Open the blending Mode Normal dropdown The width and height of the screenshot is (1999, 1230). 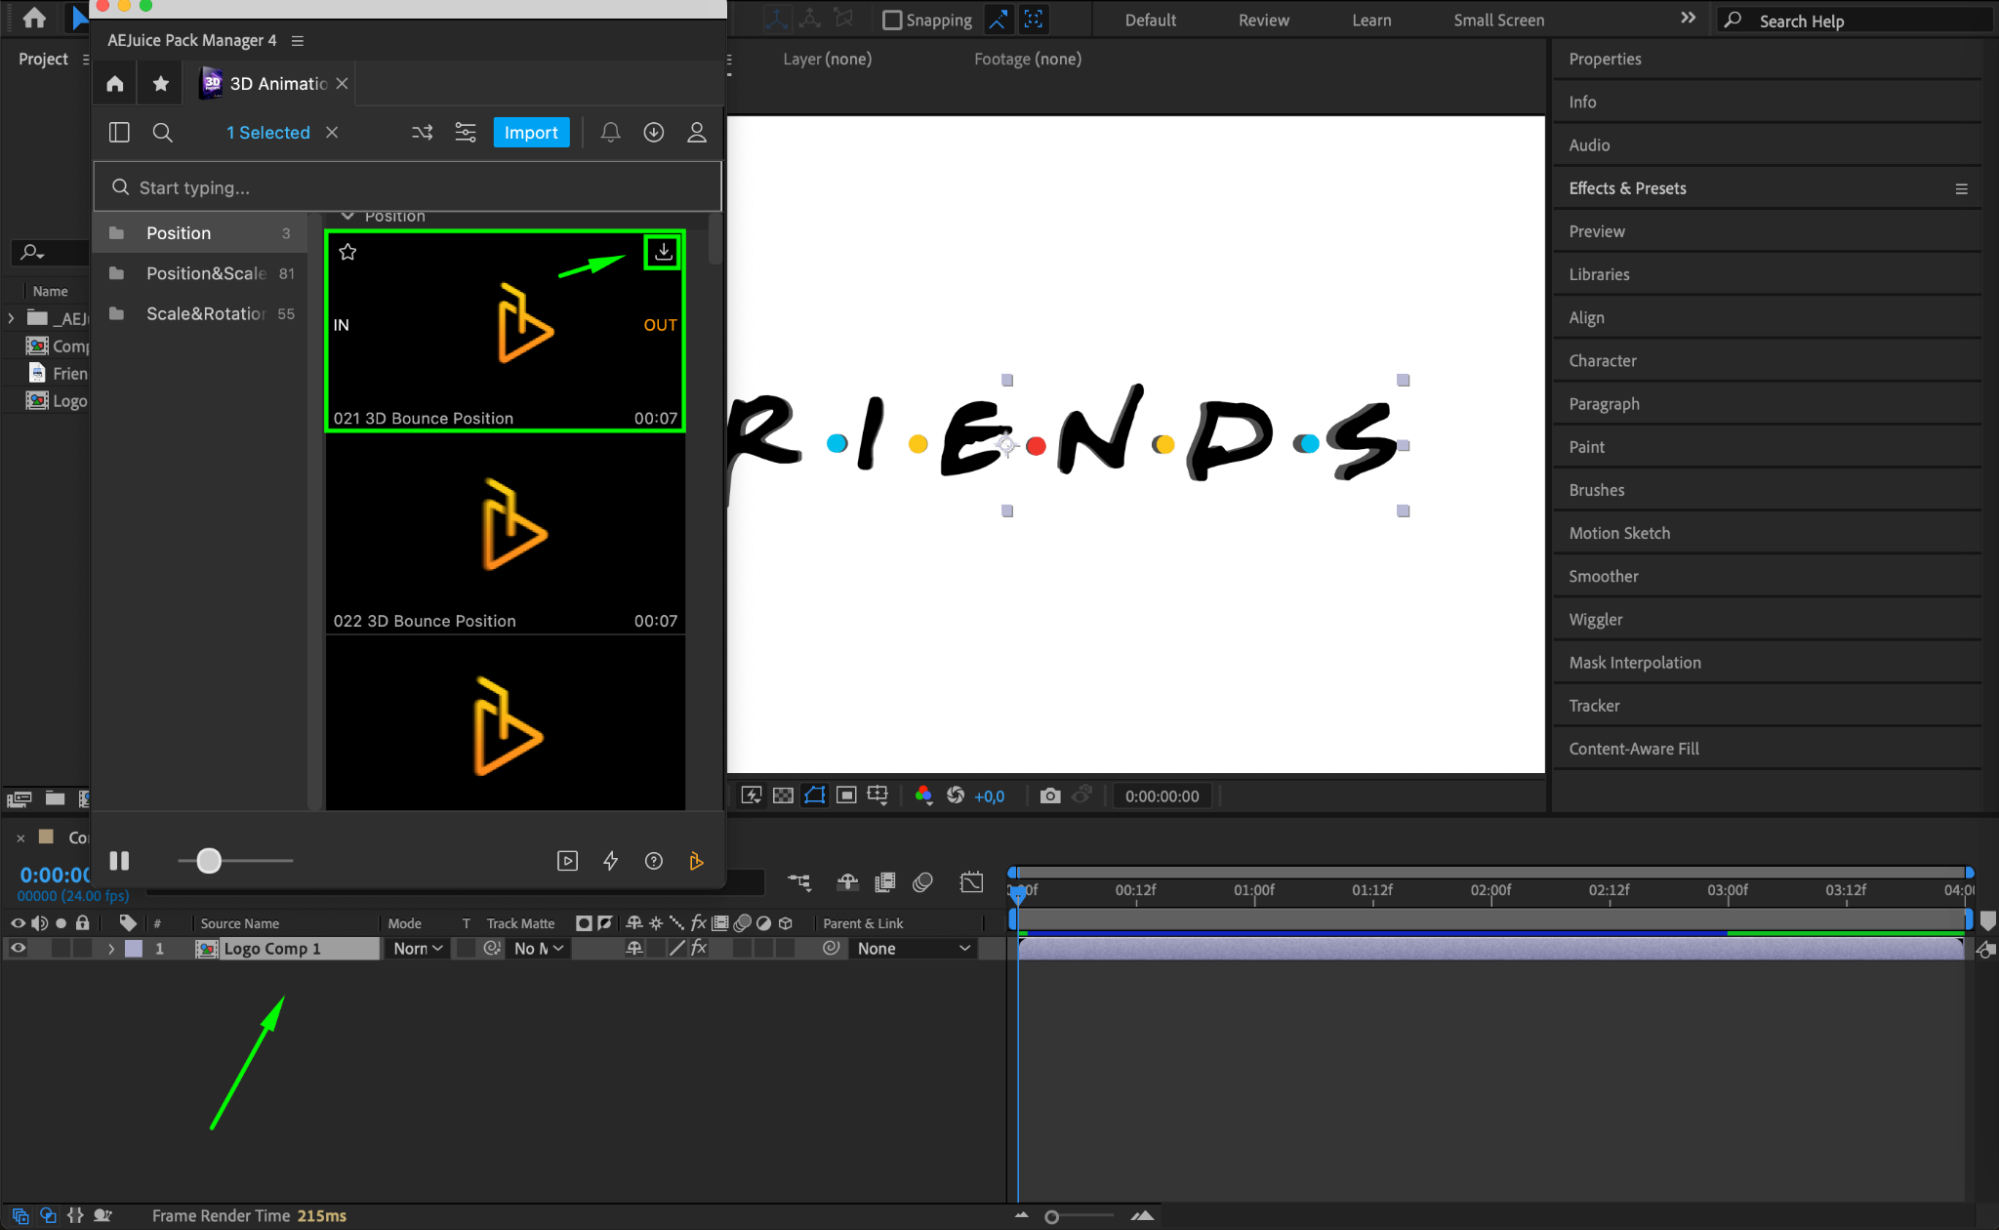[418, 948]
